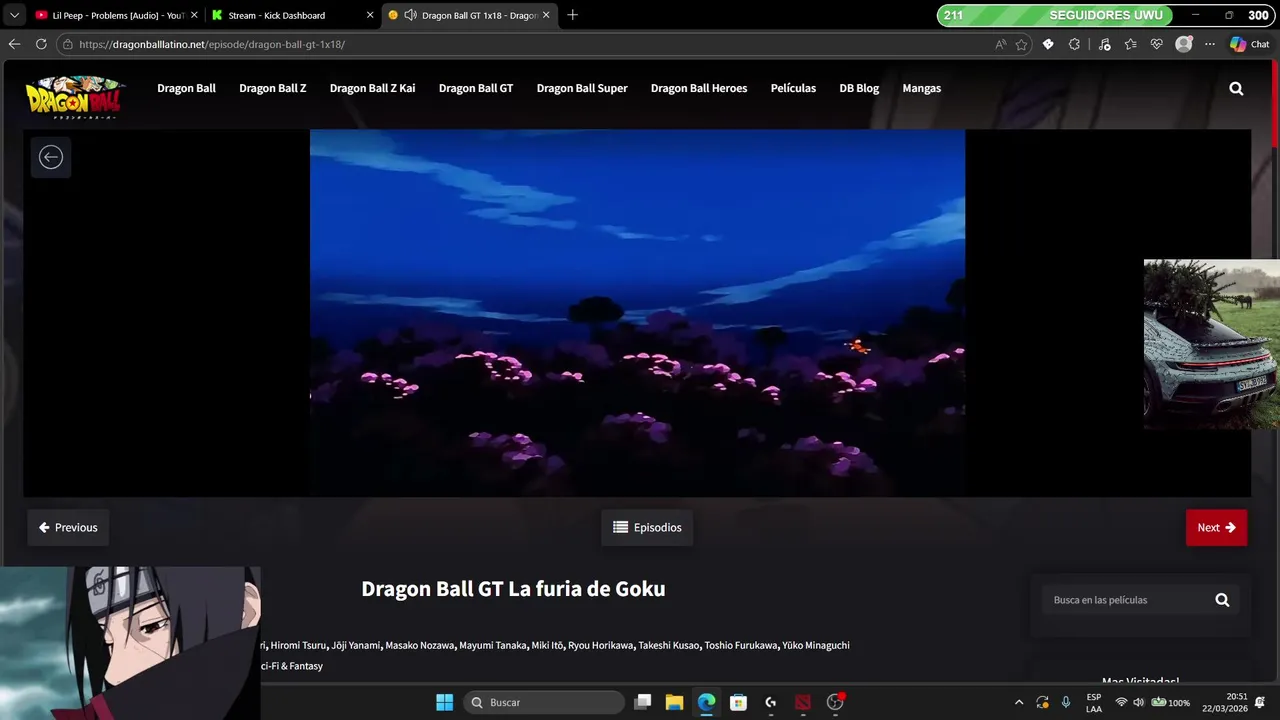This screenshot has height=720, width=1280.
Task: Open cast link Ryou Horikawa
Action: [x=601, y=645]
